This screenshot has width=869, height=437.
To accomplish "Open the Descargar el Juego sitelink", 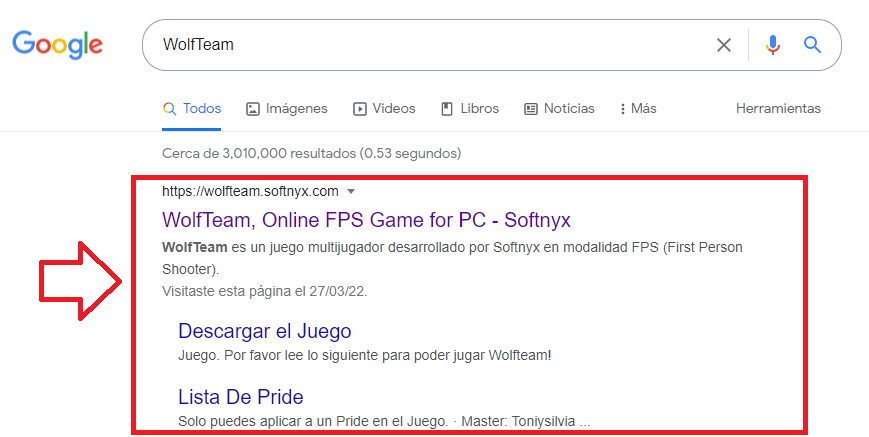I will [x=264, y=331].
